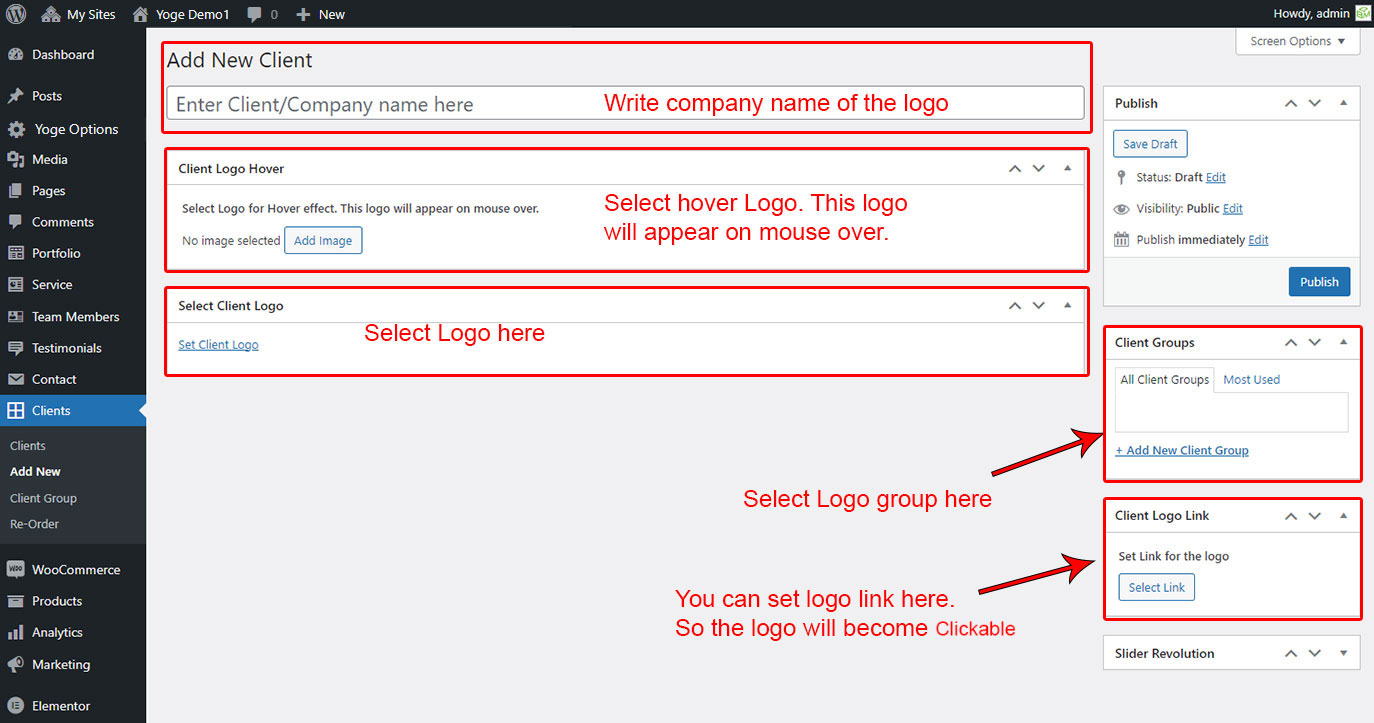Move the Publish panel down
This screenshot has width=1374, height=723.
pos(1315,103)
